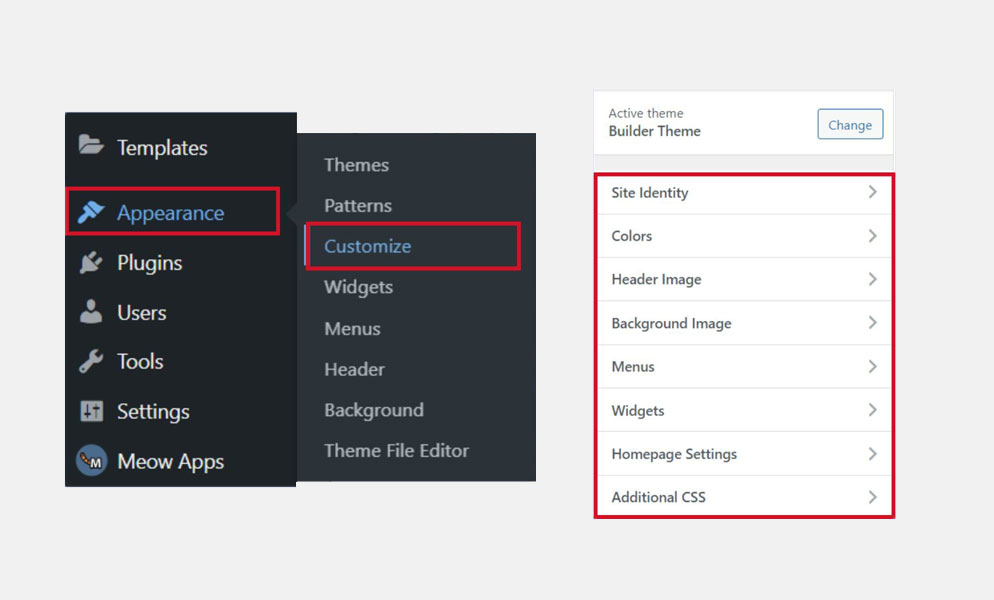The height and width of the screenshot is (600, 994).
Task: Click the Users person icon
Action: (91, 311)
